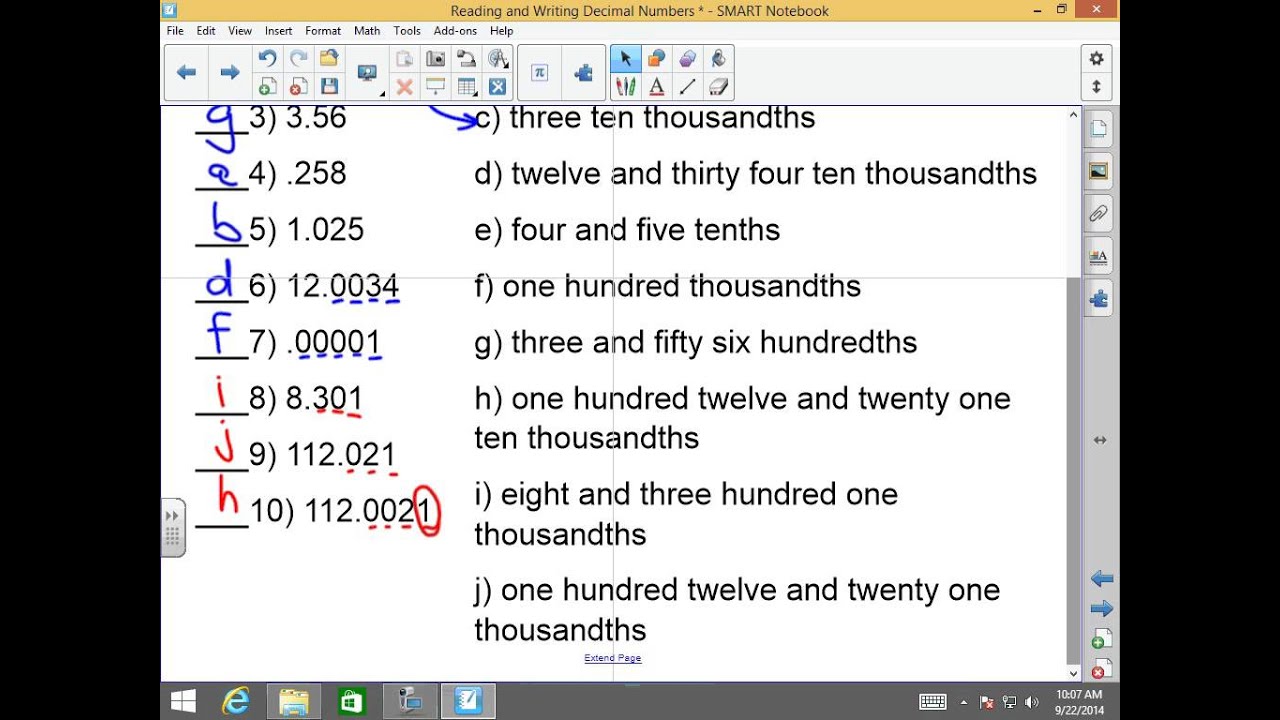Toggle full screen view icon
Screen dimensions: 1280x720
497,87
